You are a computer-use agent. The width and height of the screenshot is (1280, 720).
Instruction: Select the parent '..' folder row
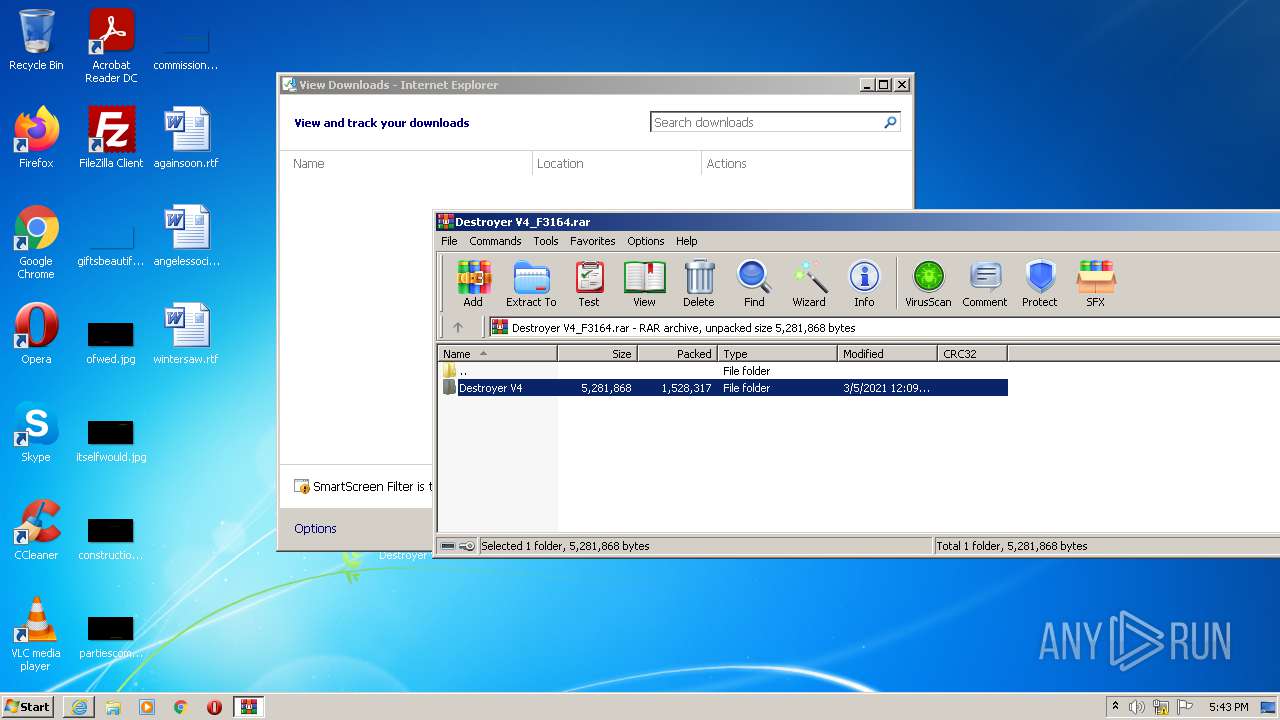click(723, 371)
